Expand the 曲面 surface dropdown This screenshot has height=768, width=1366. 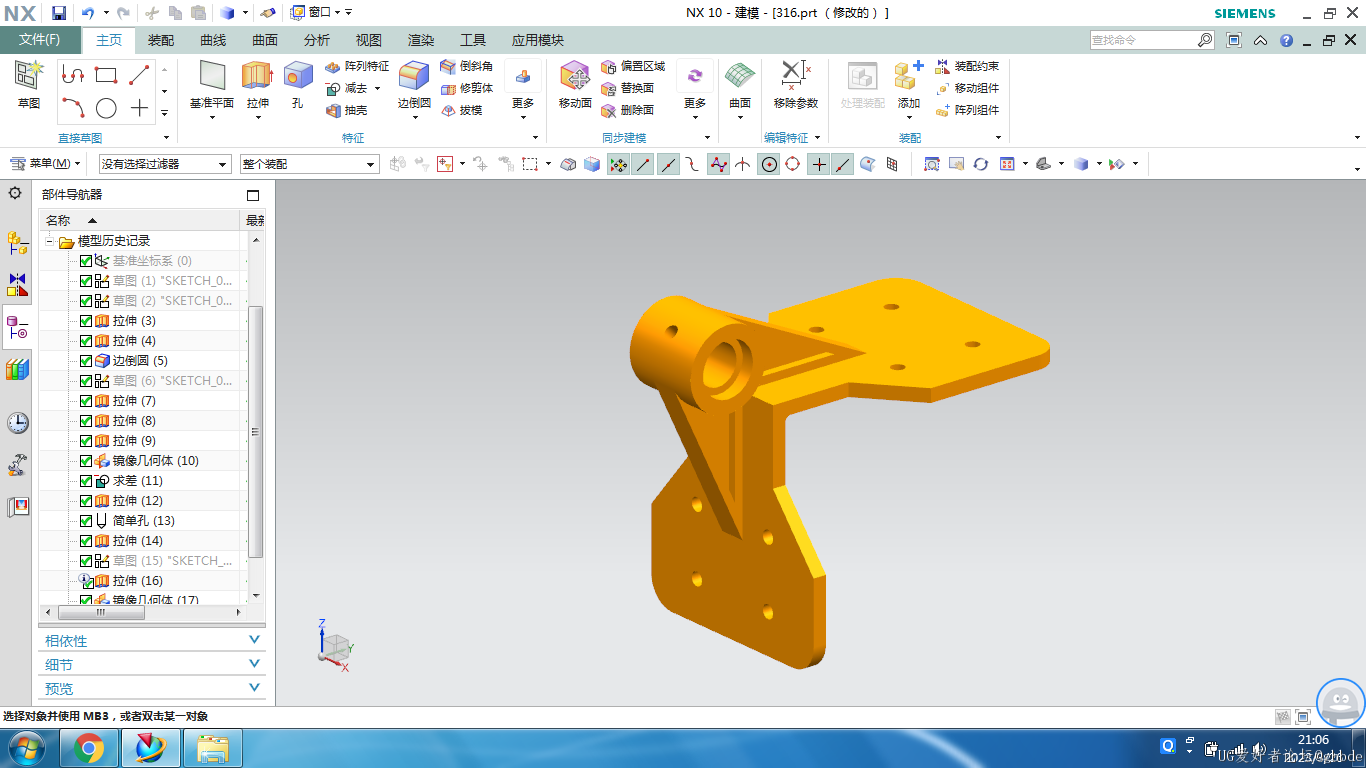point(740,118)
